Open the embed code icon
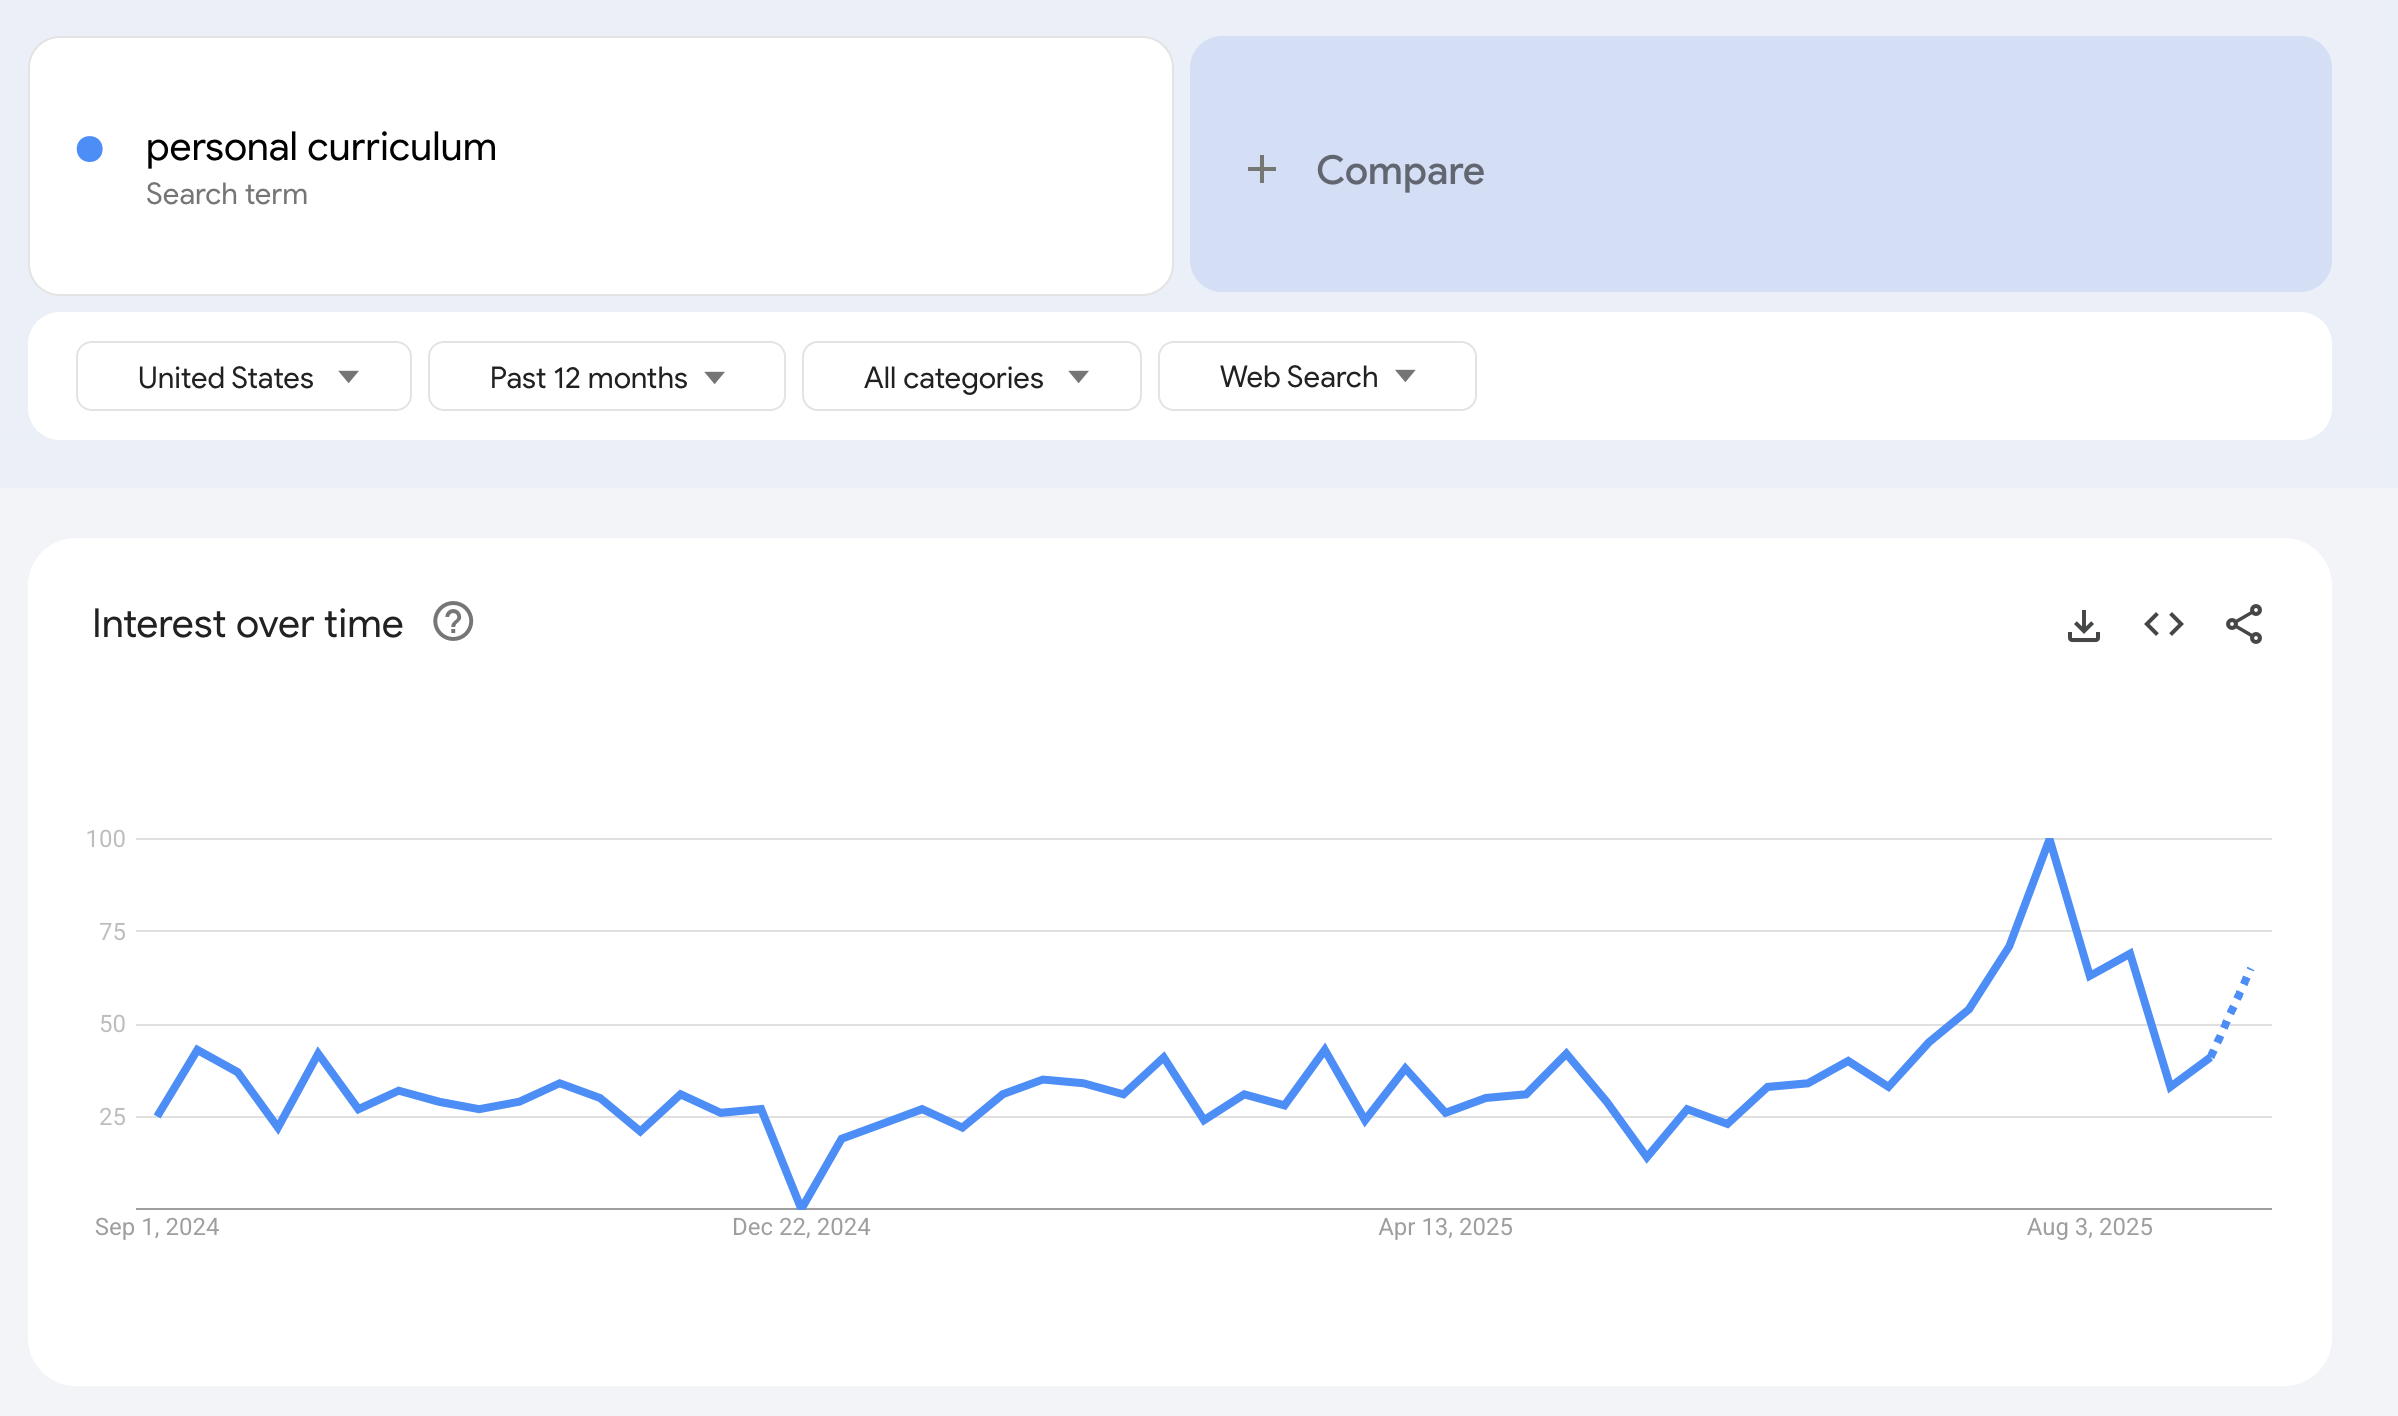This screenshot has height=1416, width=2398. pos(2163,625)
